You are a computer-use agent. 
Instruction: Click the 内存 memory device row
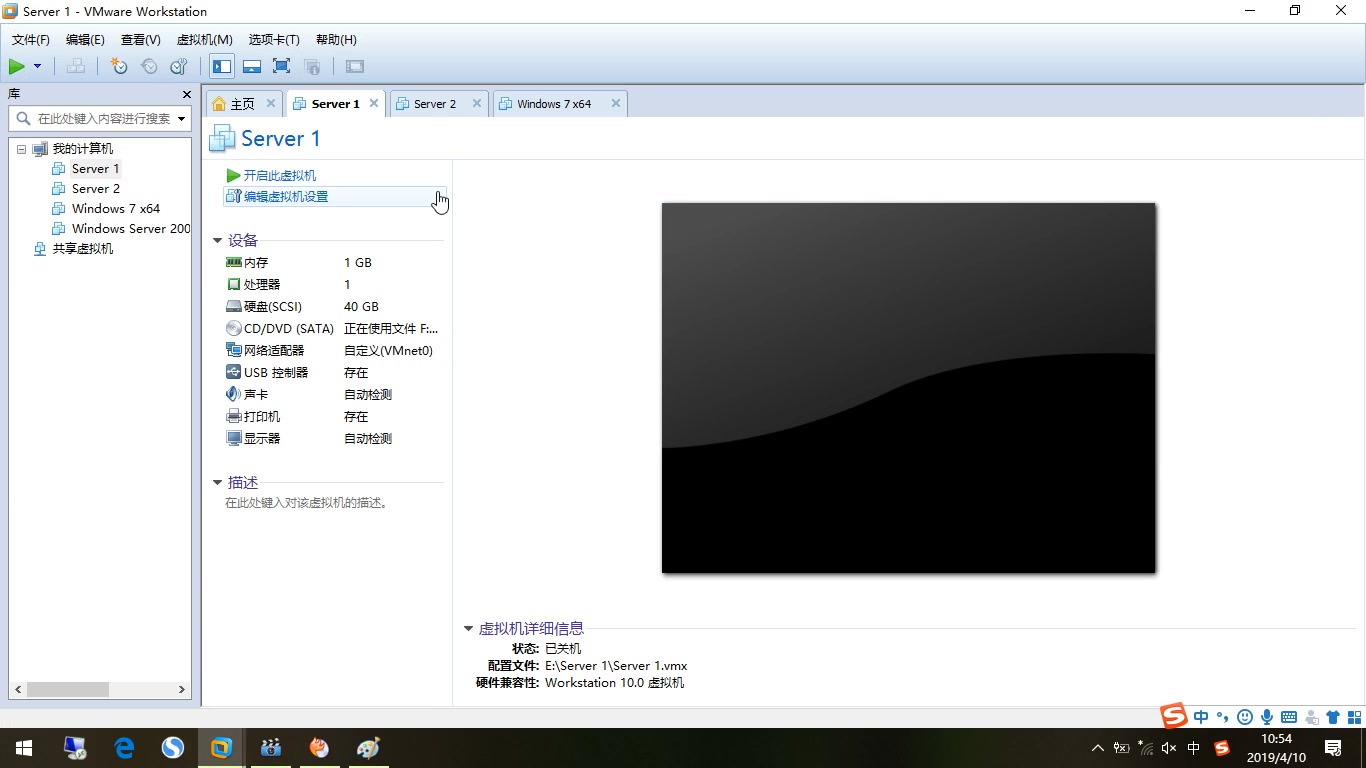pyautogui.click(x=334, y=263)
